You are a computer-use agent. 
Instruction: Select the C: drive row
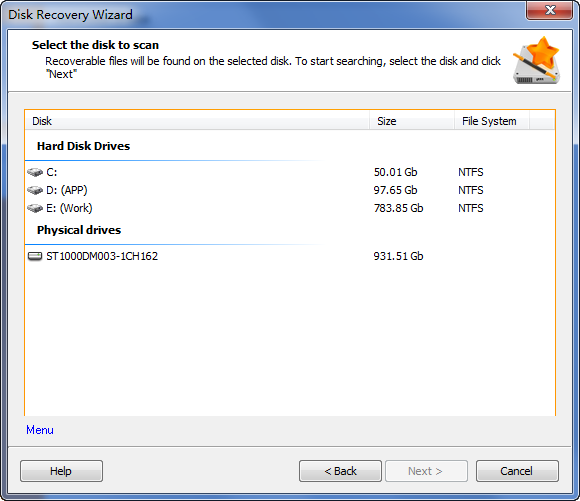(290, 172)
